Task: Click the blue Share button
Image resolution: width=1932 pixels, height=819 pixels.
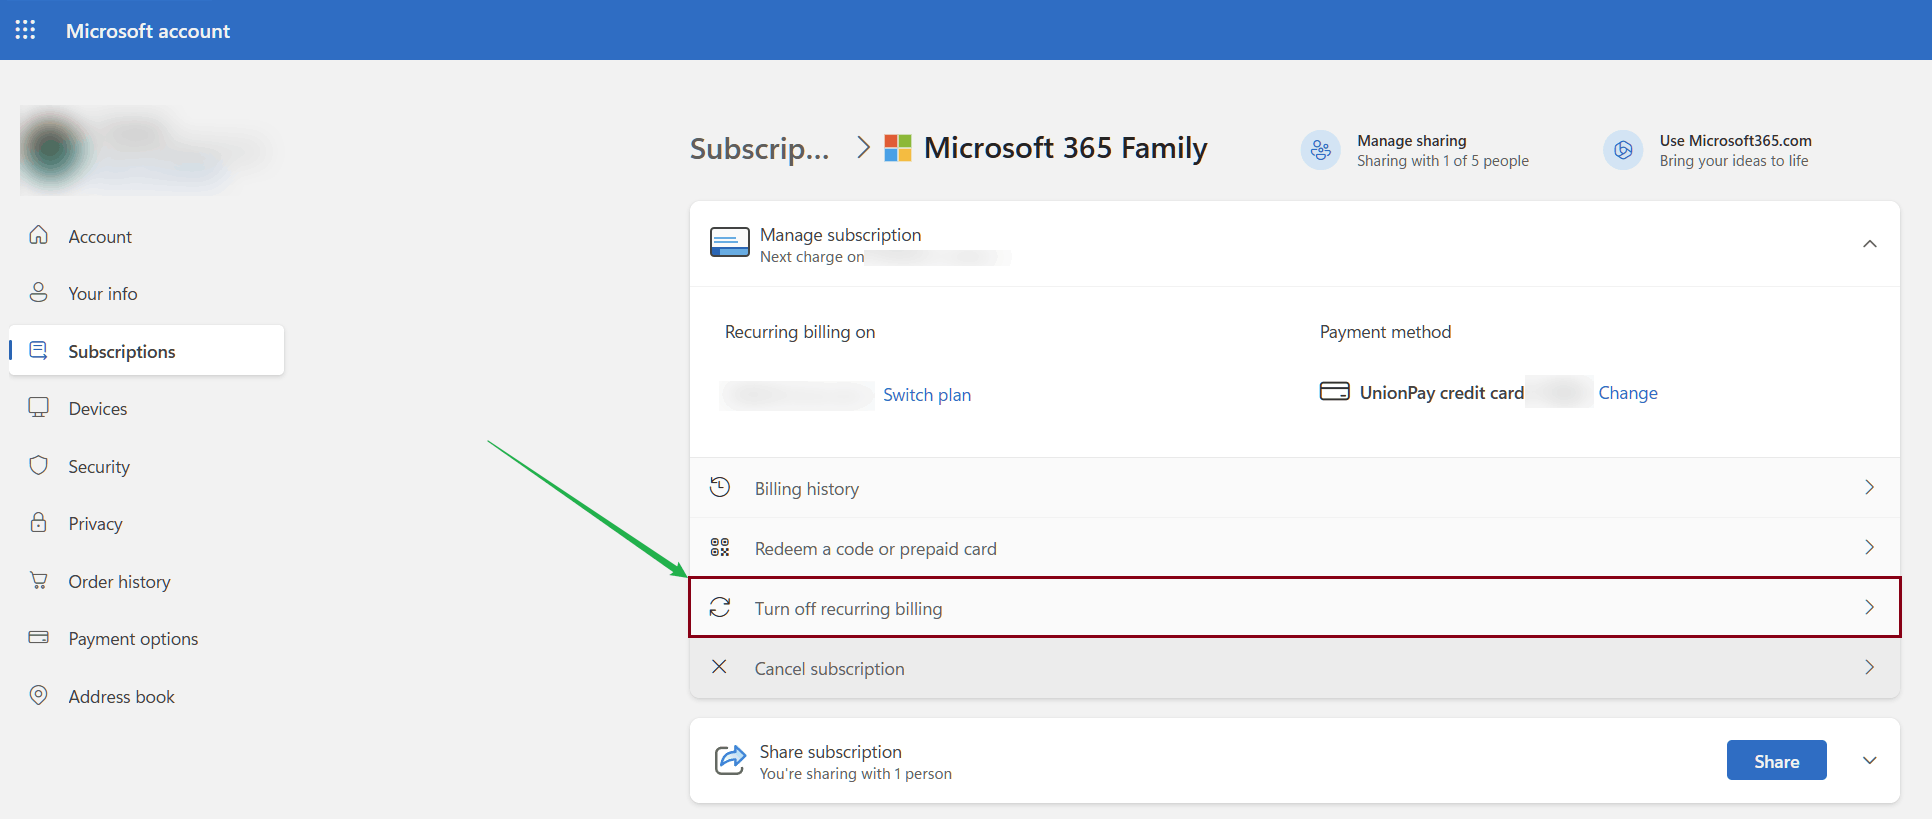Action: click(1777, 760)
